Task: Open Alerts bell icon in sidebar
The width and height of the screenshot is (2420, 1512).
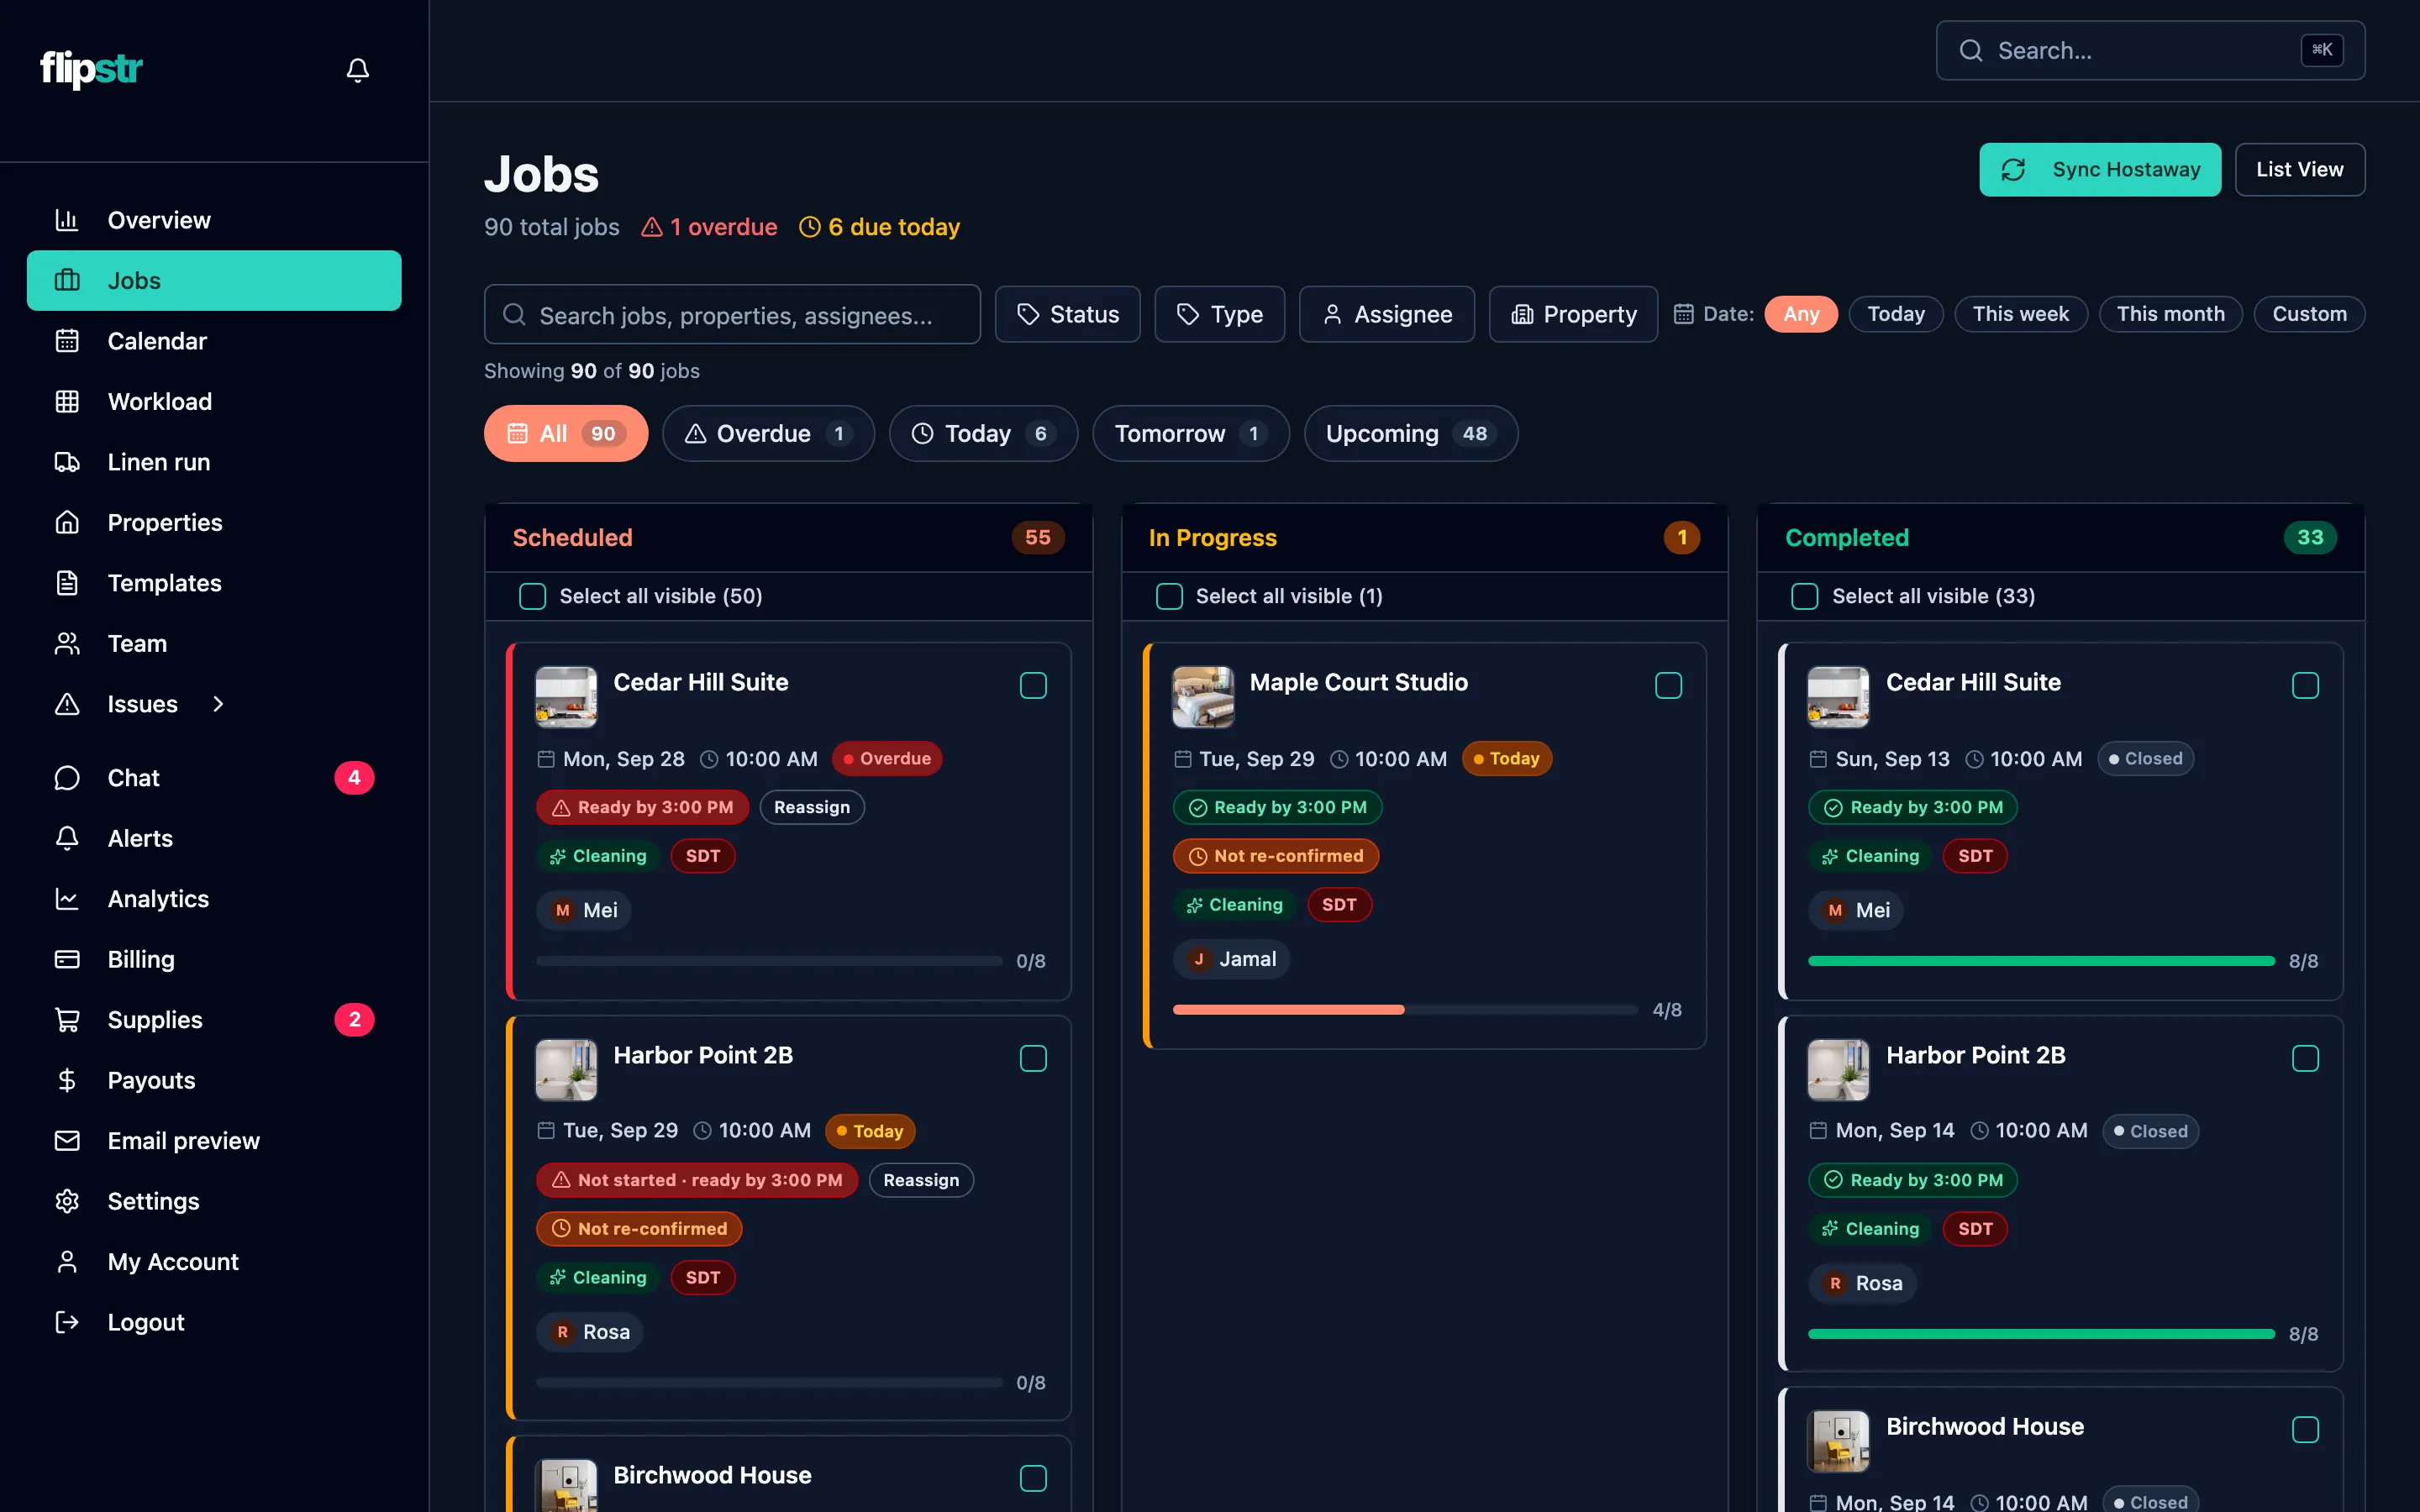Action: click(67, 838)
